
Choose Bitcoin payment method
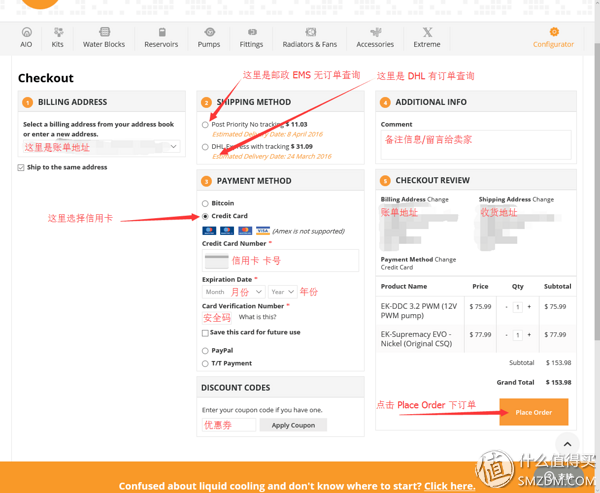click(205, 203)
